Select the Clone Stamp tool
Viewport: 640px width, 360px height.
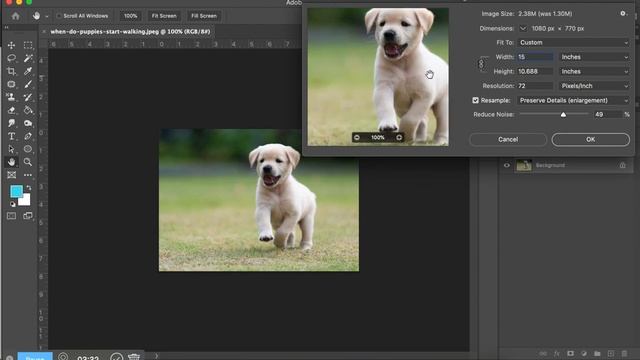click(11, 97)
